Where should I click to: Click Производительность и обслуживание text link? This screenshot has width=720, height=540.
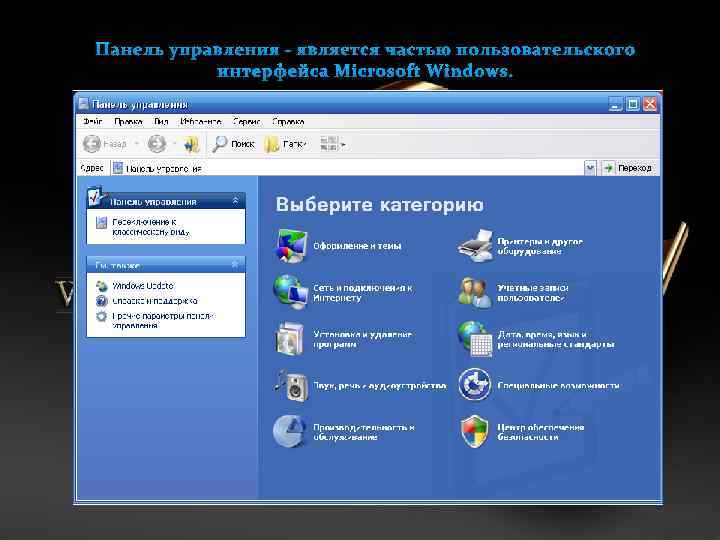364,432
